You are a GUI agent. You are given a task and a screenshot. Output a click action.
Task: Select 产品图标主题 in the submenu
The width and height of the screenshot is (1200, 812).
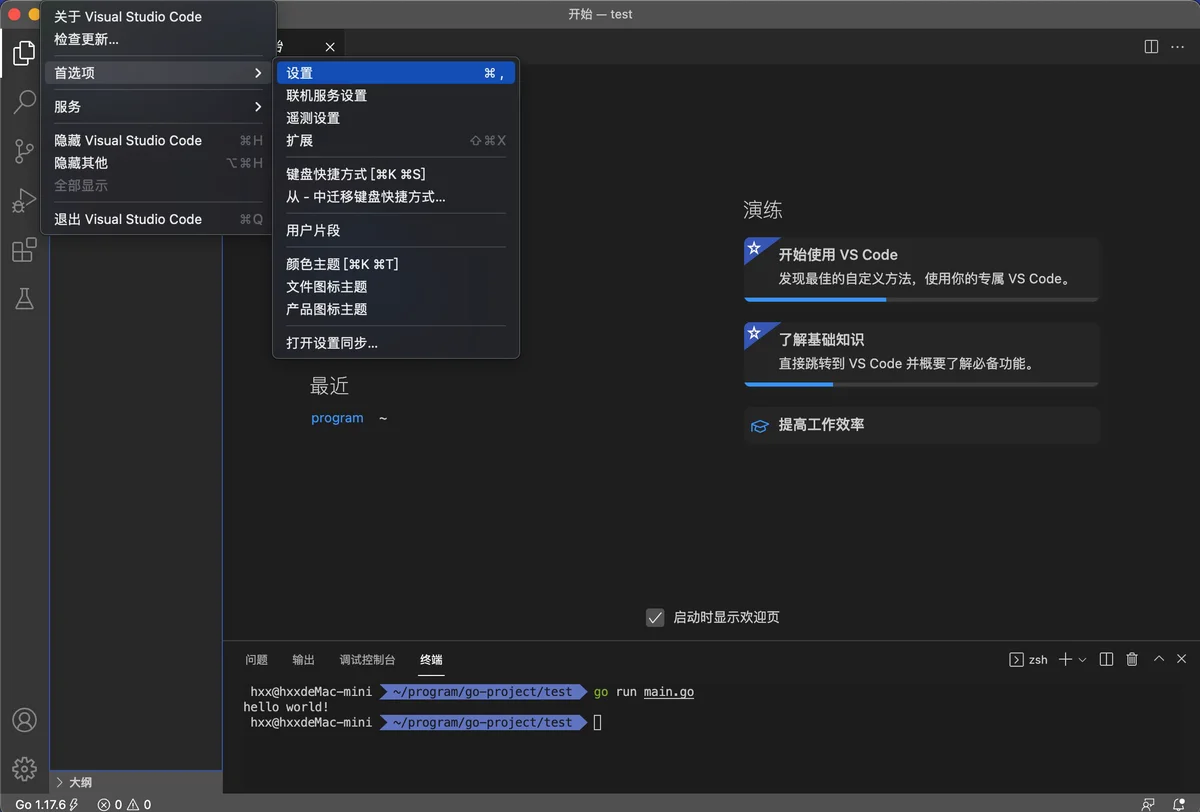tap(396, 309)
